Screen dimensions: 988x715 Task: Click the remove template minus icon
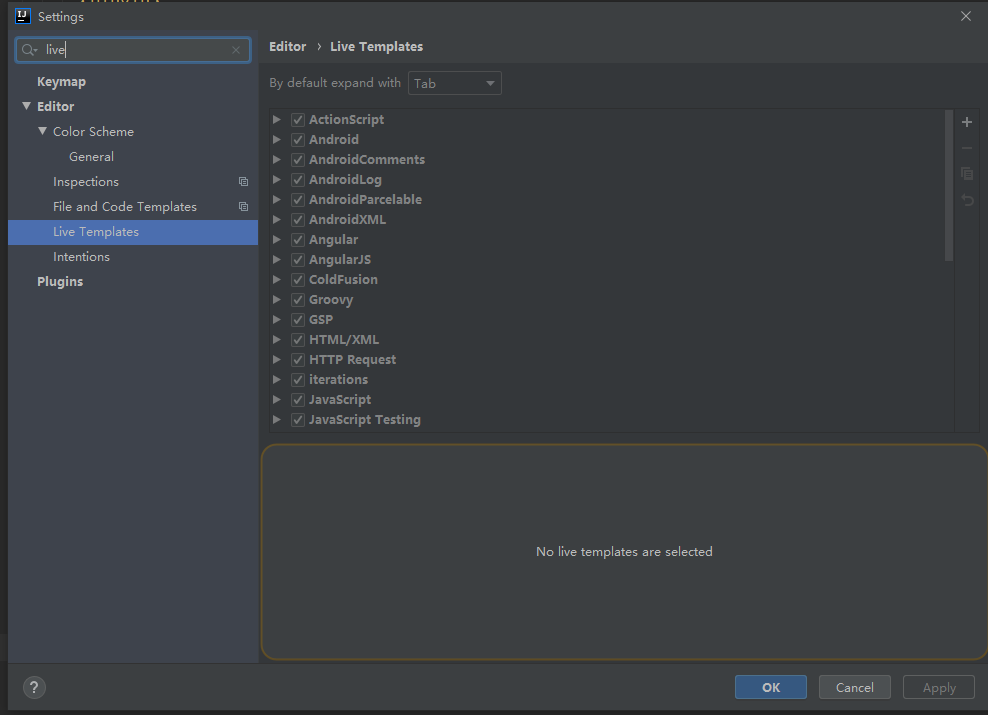point(967,148)
